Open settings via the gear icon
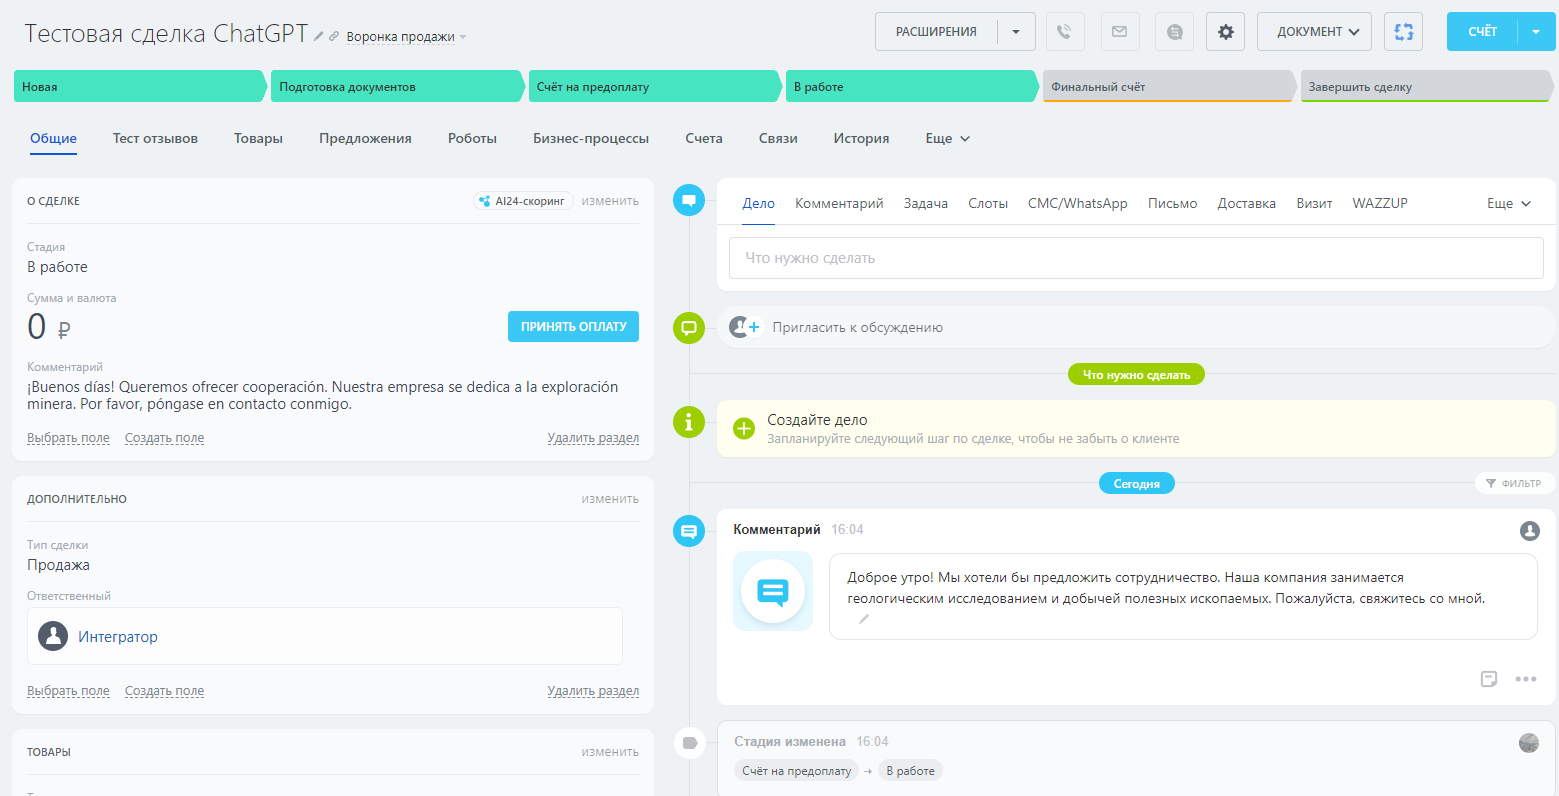The height and width of the screenshot is (796, 1559). 1225,32
